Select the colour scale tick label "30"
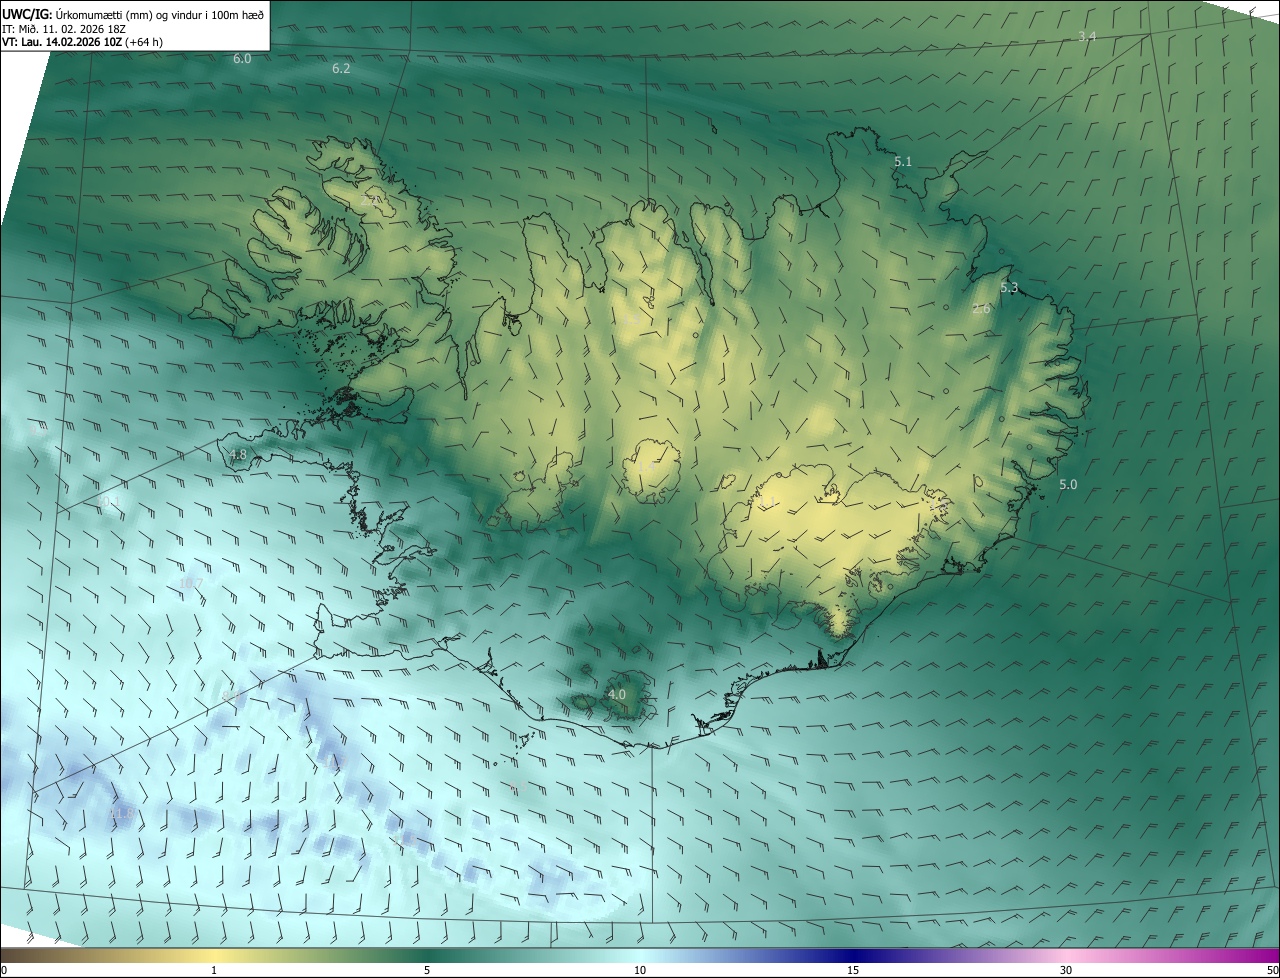1280x978 pixels. (x=1066, y=970)
